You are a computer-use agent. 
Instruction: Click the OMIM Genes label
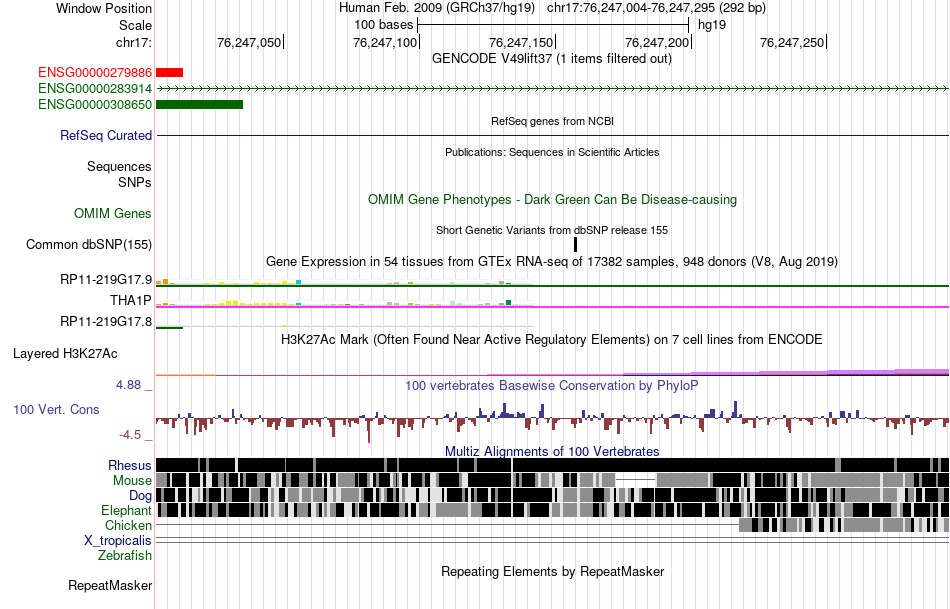[x=113, y=213]
